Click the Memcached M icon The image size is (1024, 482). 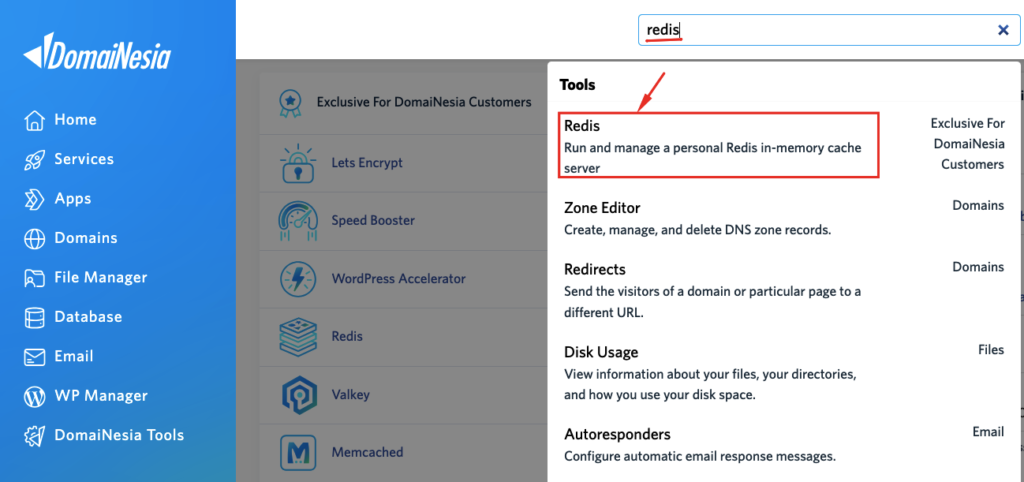(x=298, y=452)
